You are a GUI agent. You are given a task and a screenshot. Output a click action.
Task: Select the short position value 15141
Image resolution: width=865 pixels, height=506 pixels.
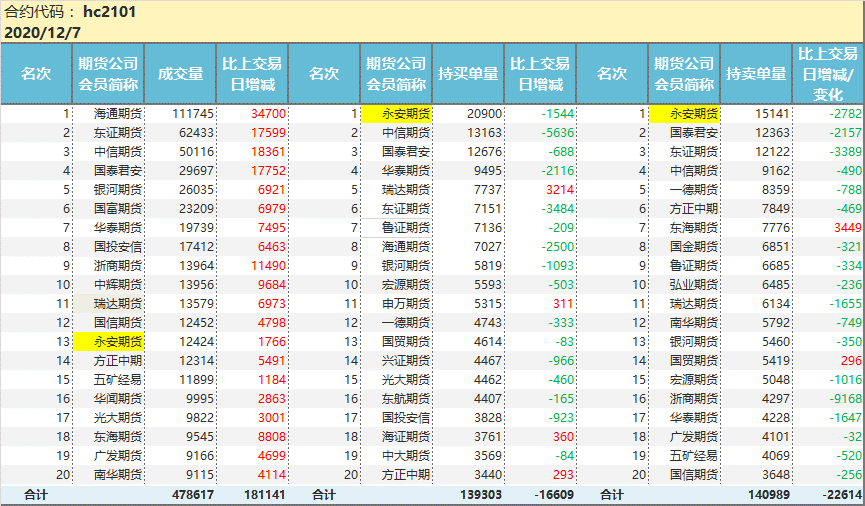click(x=772, y=114)
